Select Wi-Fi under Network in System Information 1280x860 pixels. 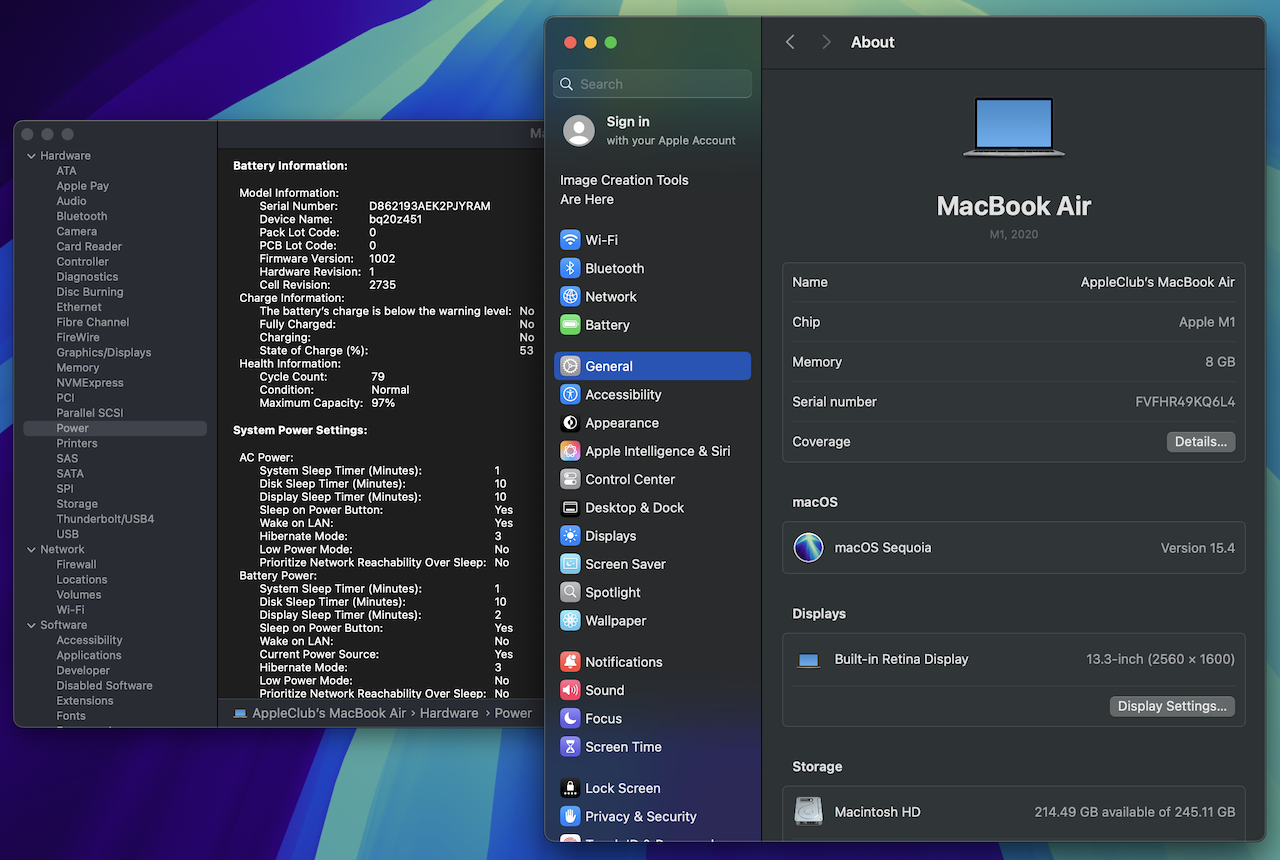point(70,610)
